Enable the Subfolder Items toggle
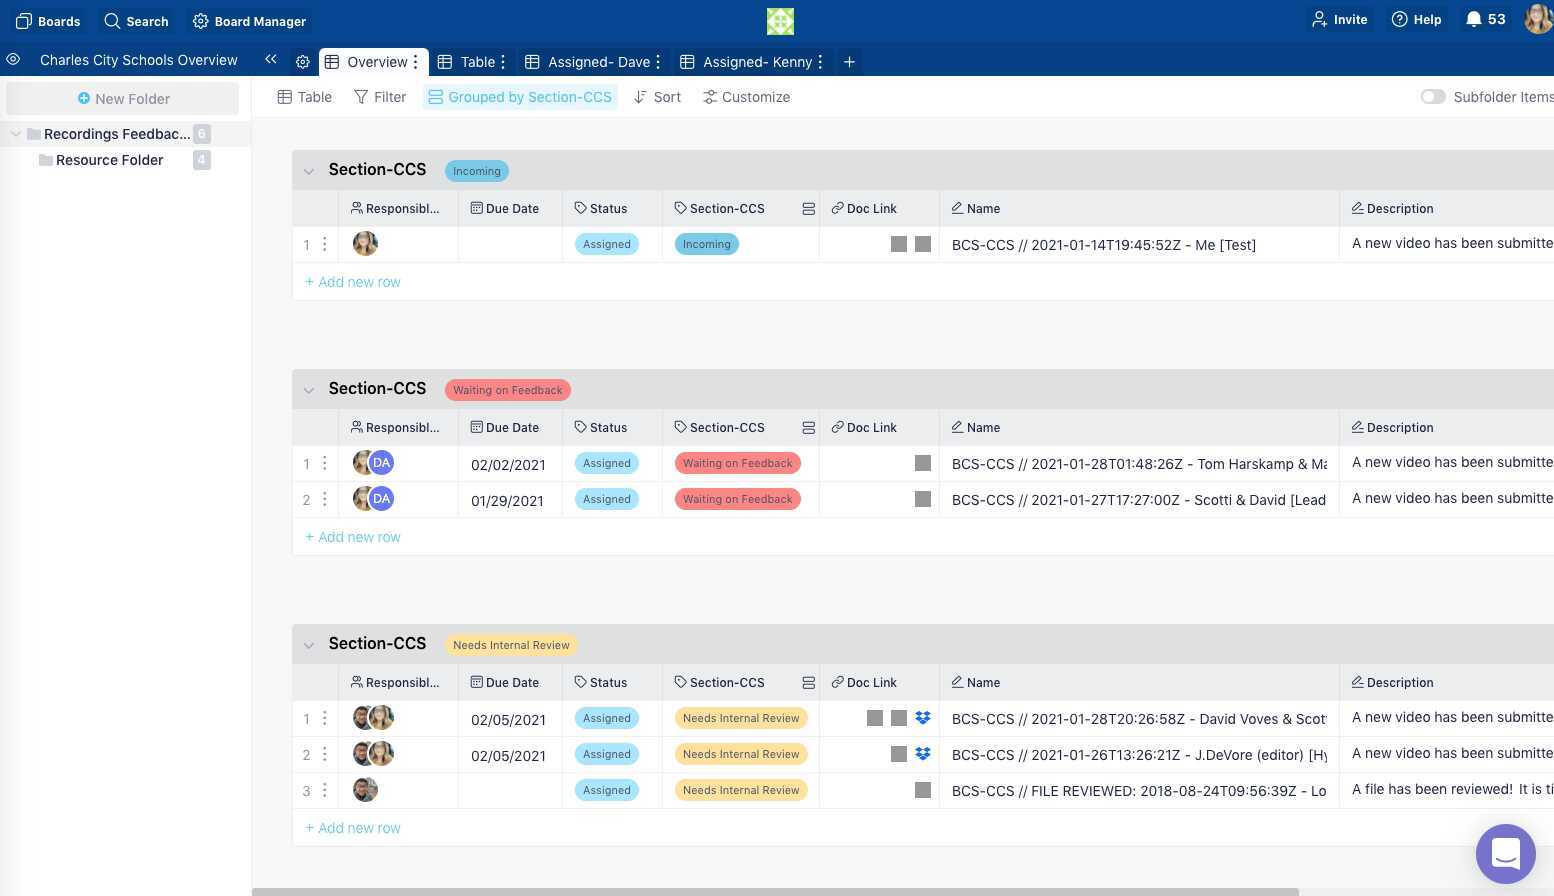Screen dimensions: 1554x896 coord(1432,96)
